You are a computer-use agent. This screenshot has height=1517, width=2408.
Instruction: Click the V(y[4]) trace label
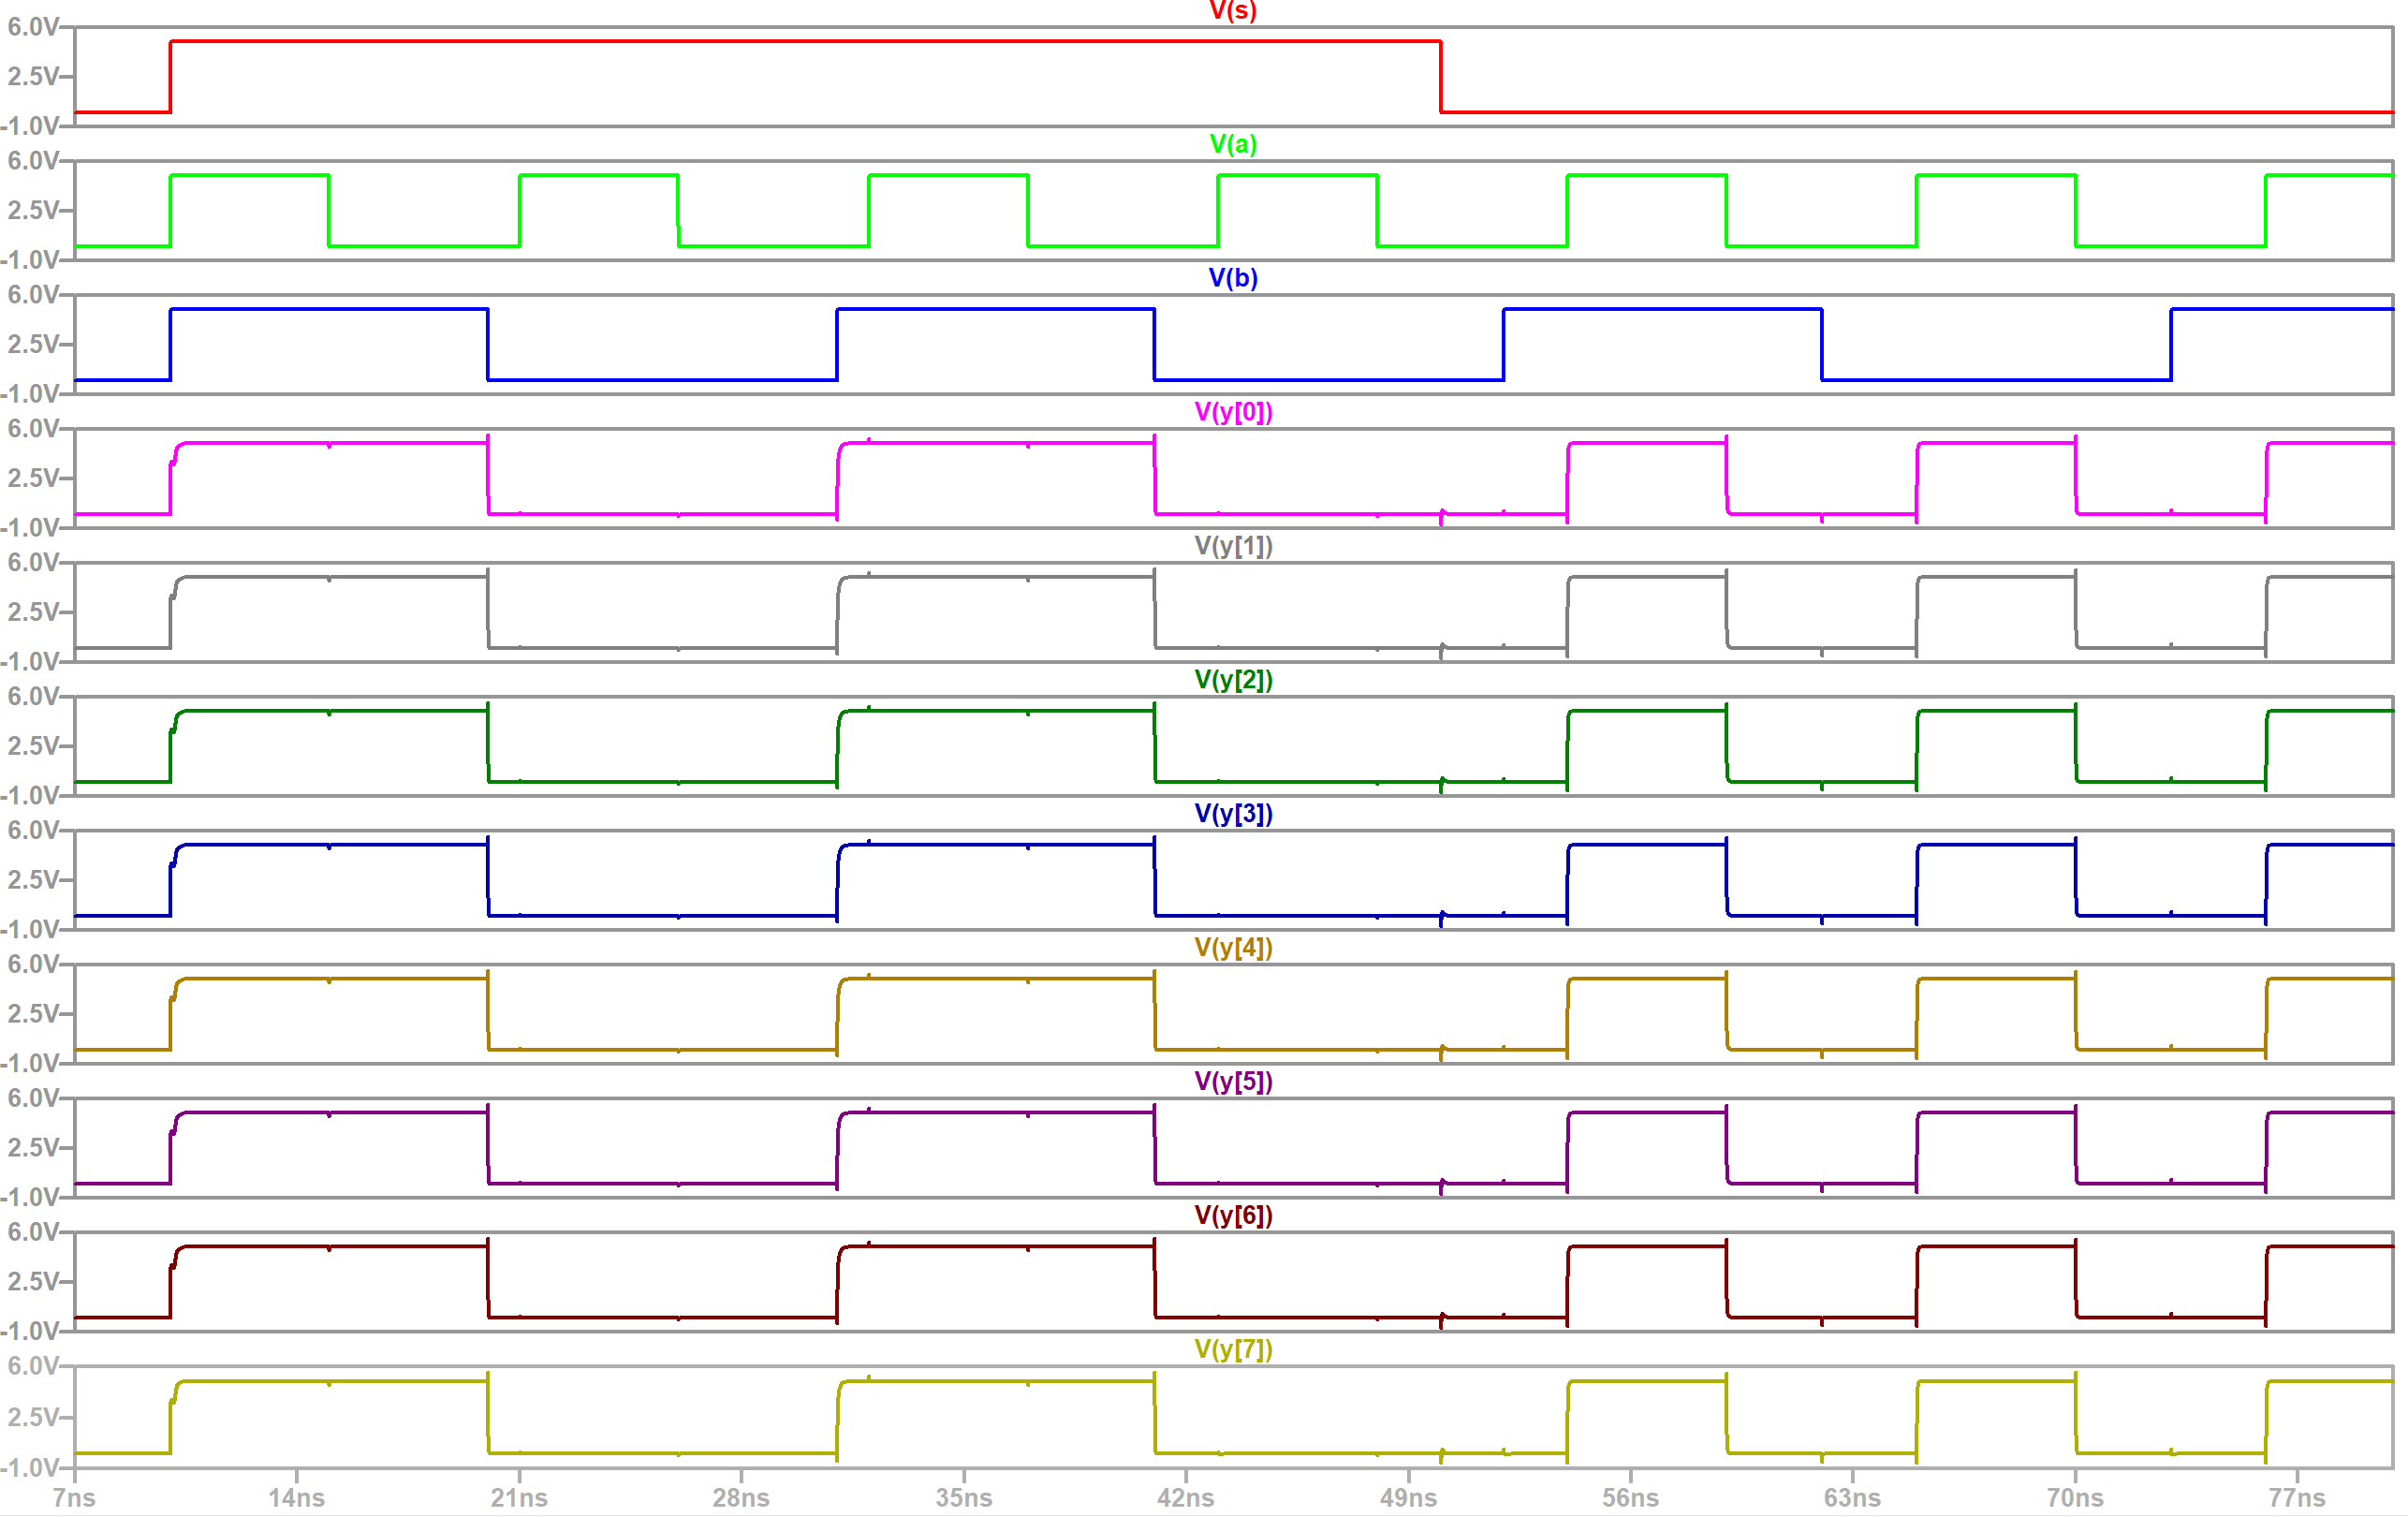[1232, 948]
